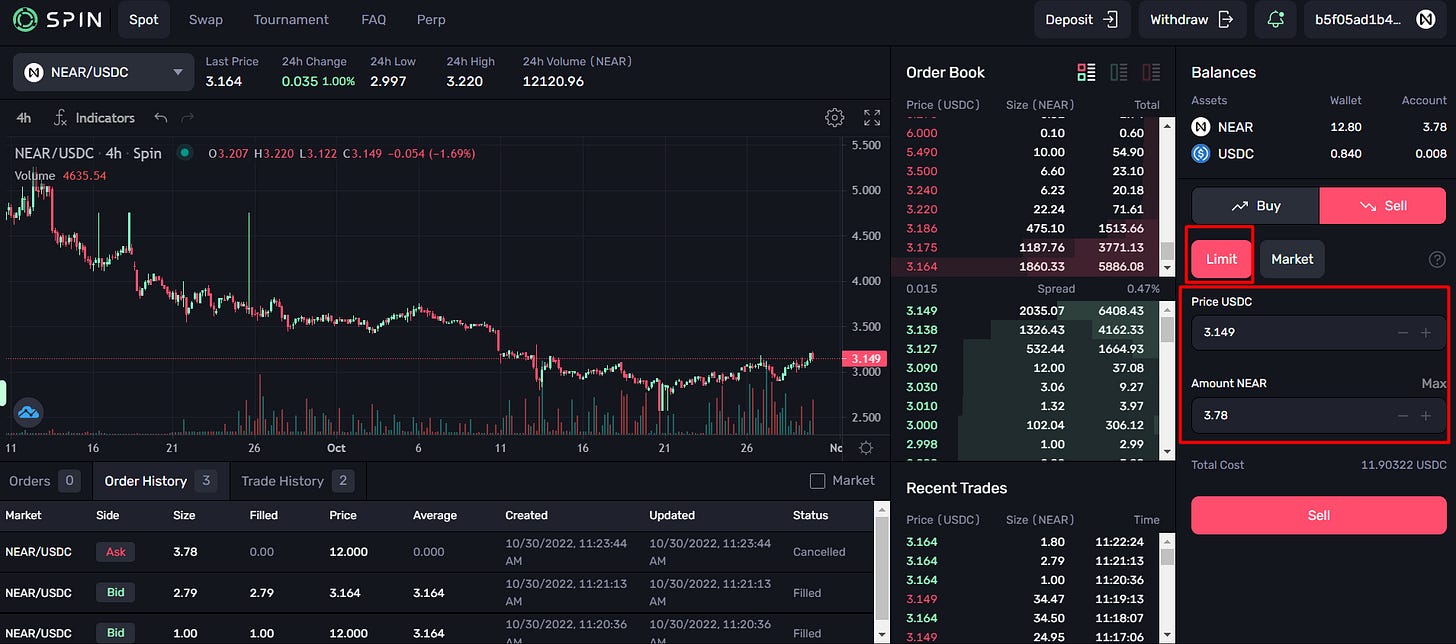Image resolution: width=1456 pixels, height=644 pixels.
Task: Select bid price 3.149 in order book
Action: pos(921,310)
